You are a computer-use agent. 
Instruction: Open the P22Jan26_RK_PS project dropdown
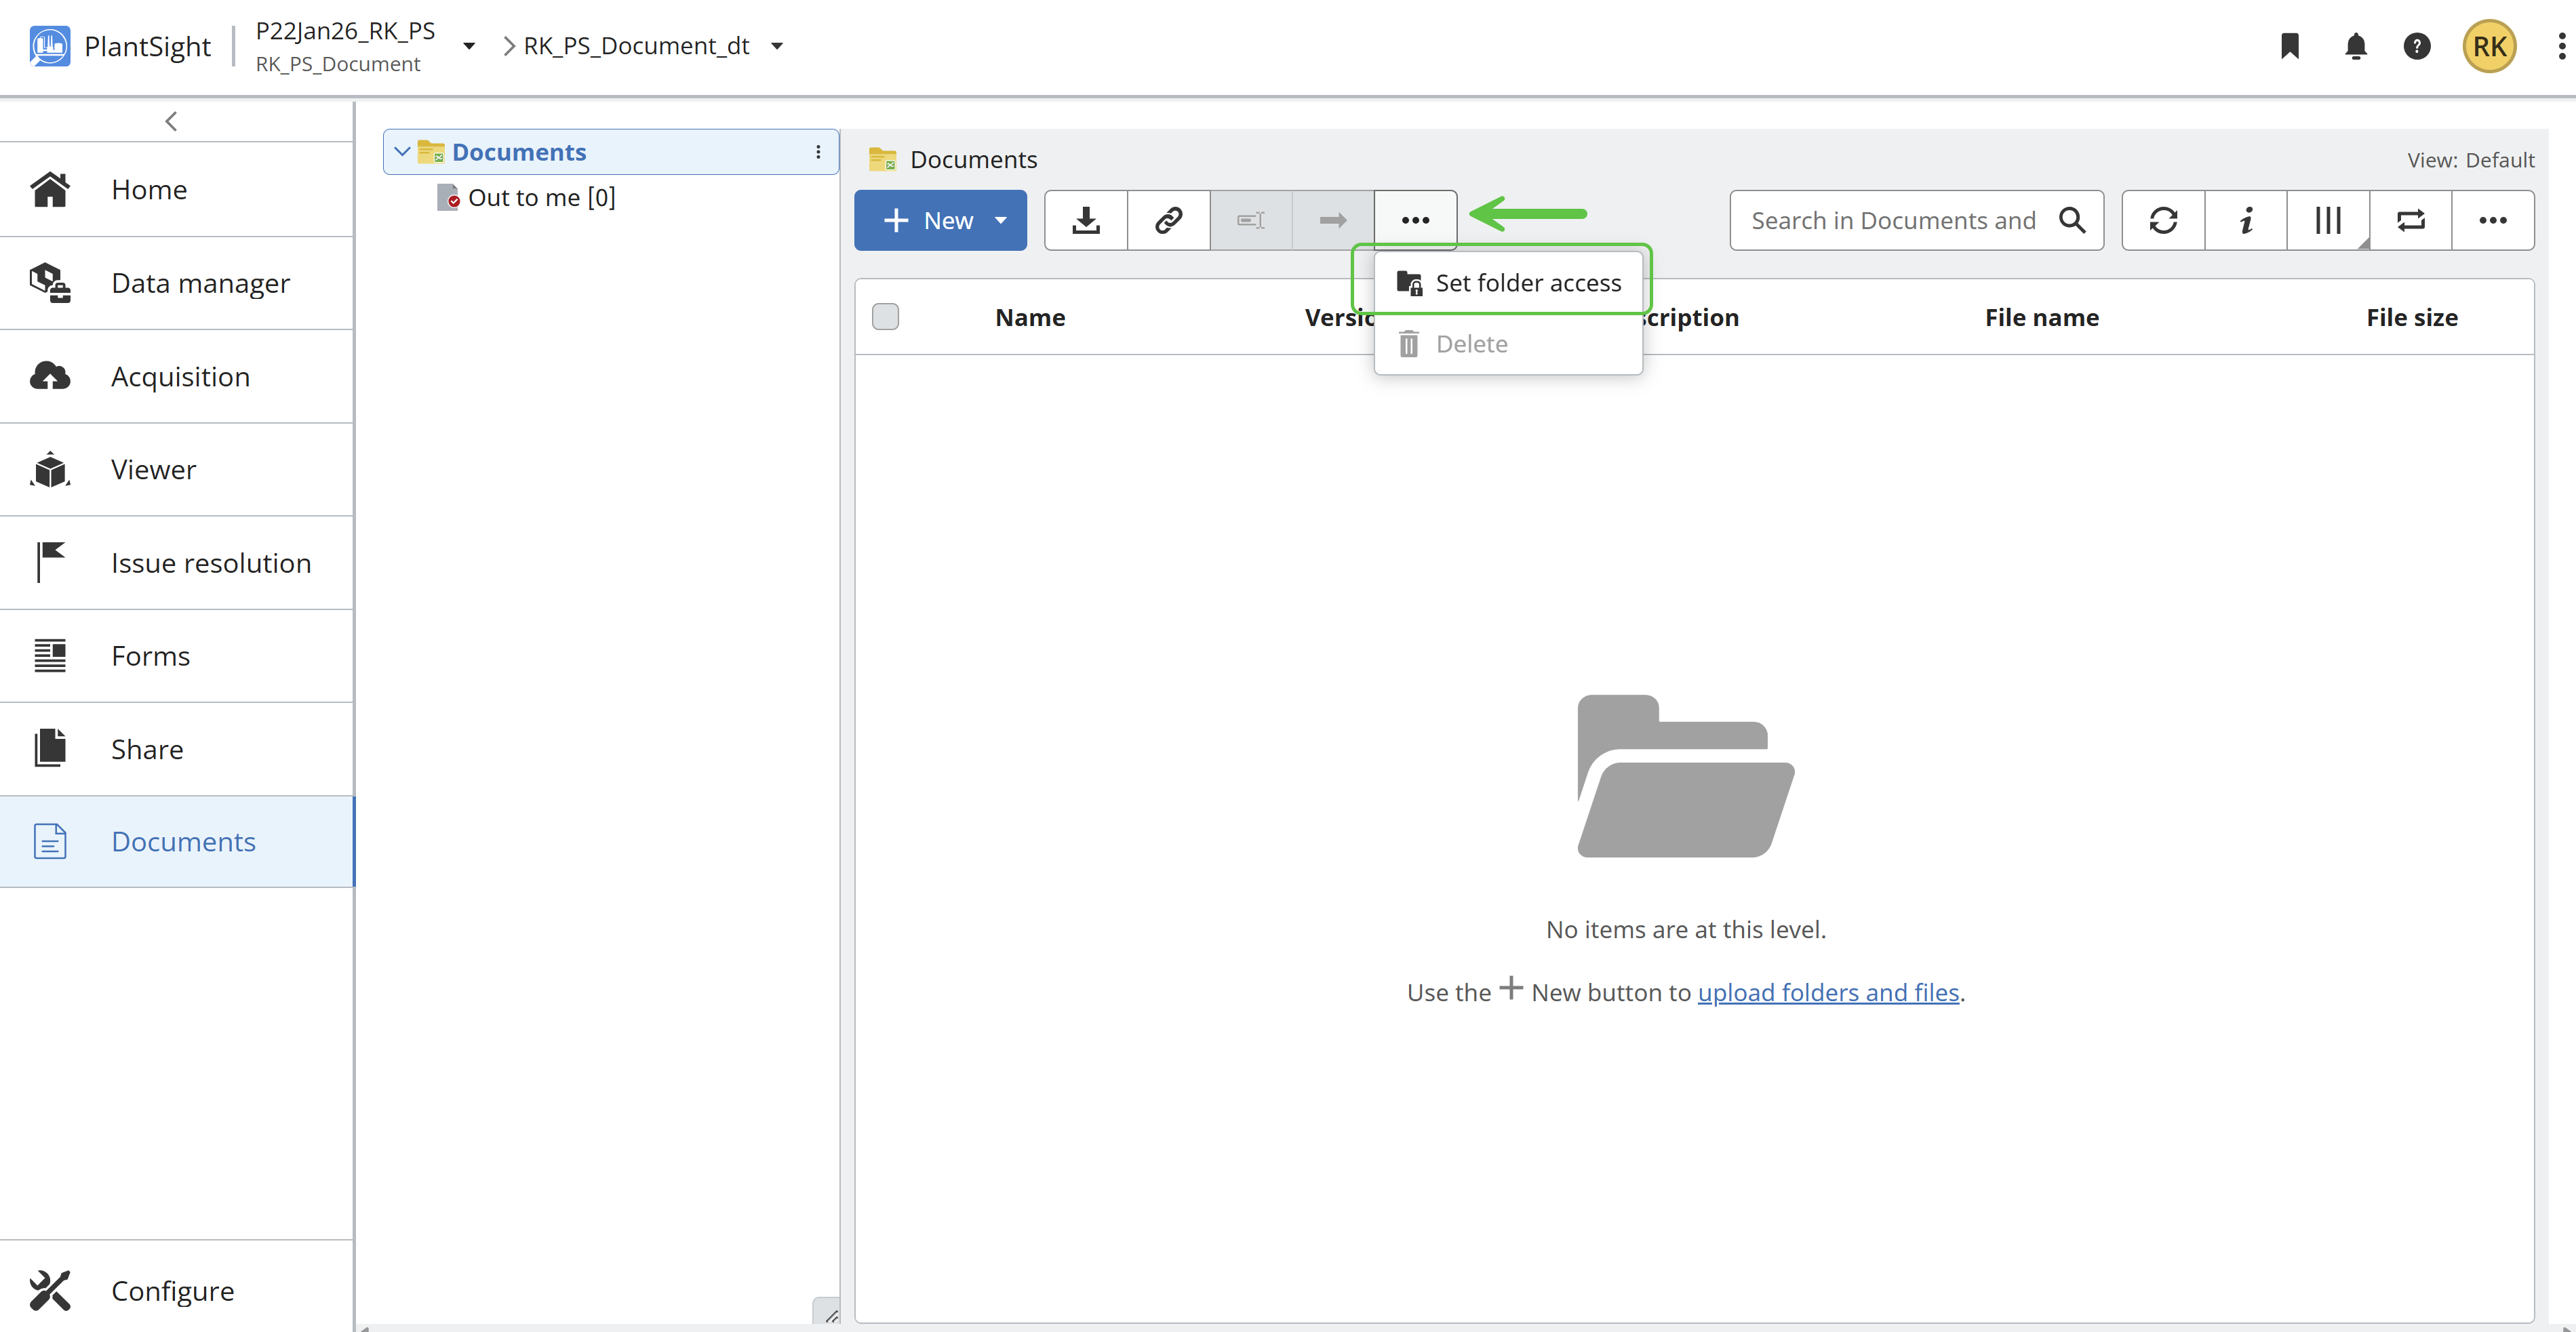[468, 46]
